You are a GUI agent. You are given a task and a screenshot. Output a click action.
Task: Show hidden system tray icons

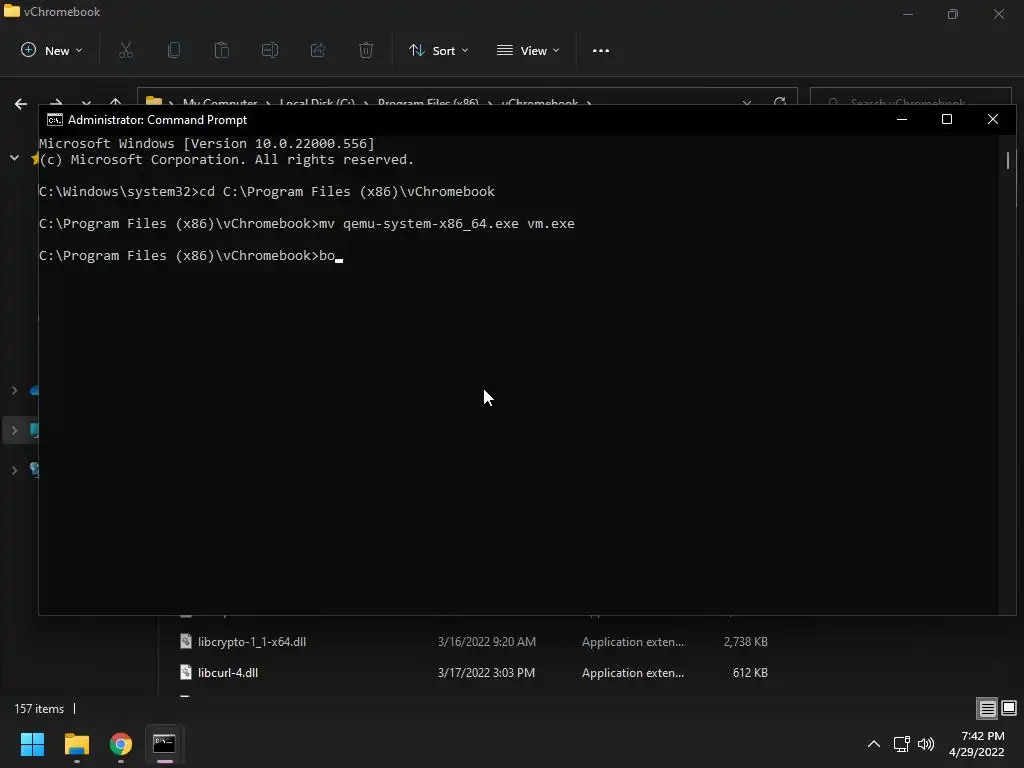874,744
